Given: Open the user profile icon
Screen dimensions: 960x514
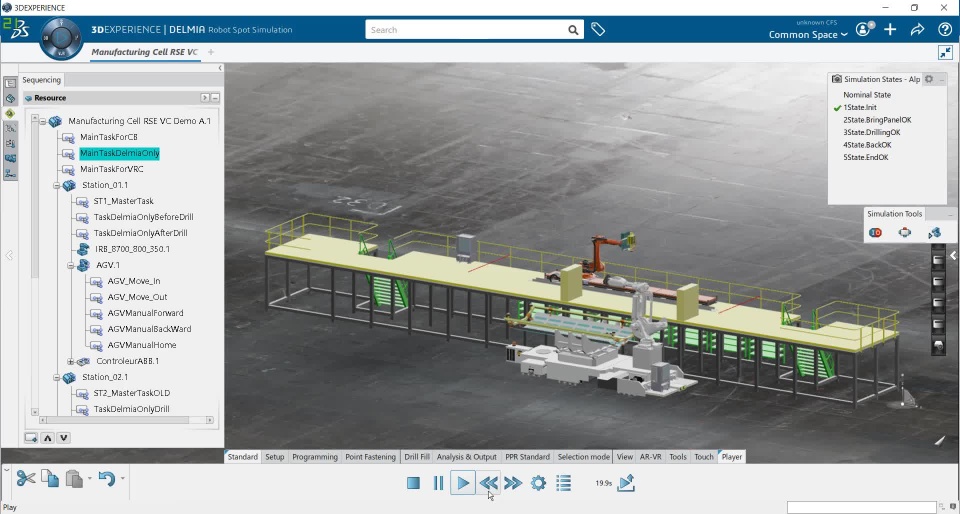Looking at the screenshot, I should coord(863,29).
